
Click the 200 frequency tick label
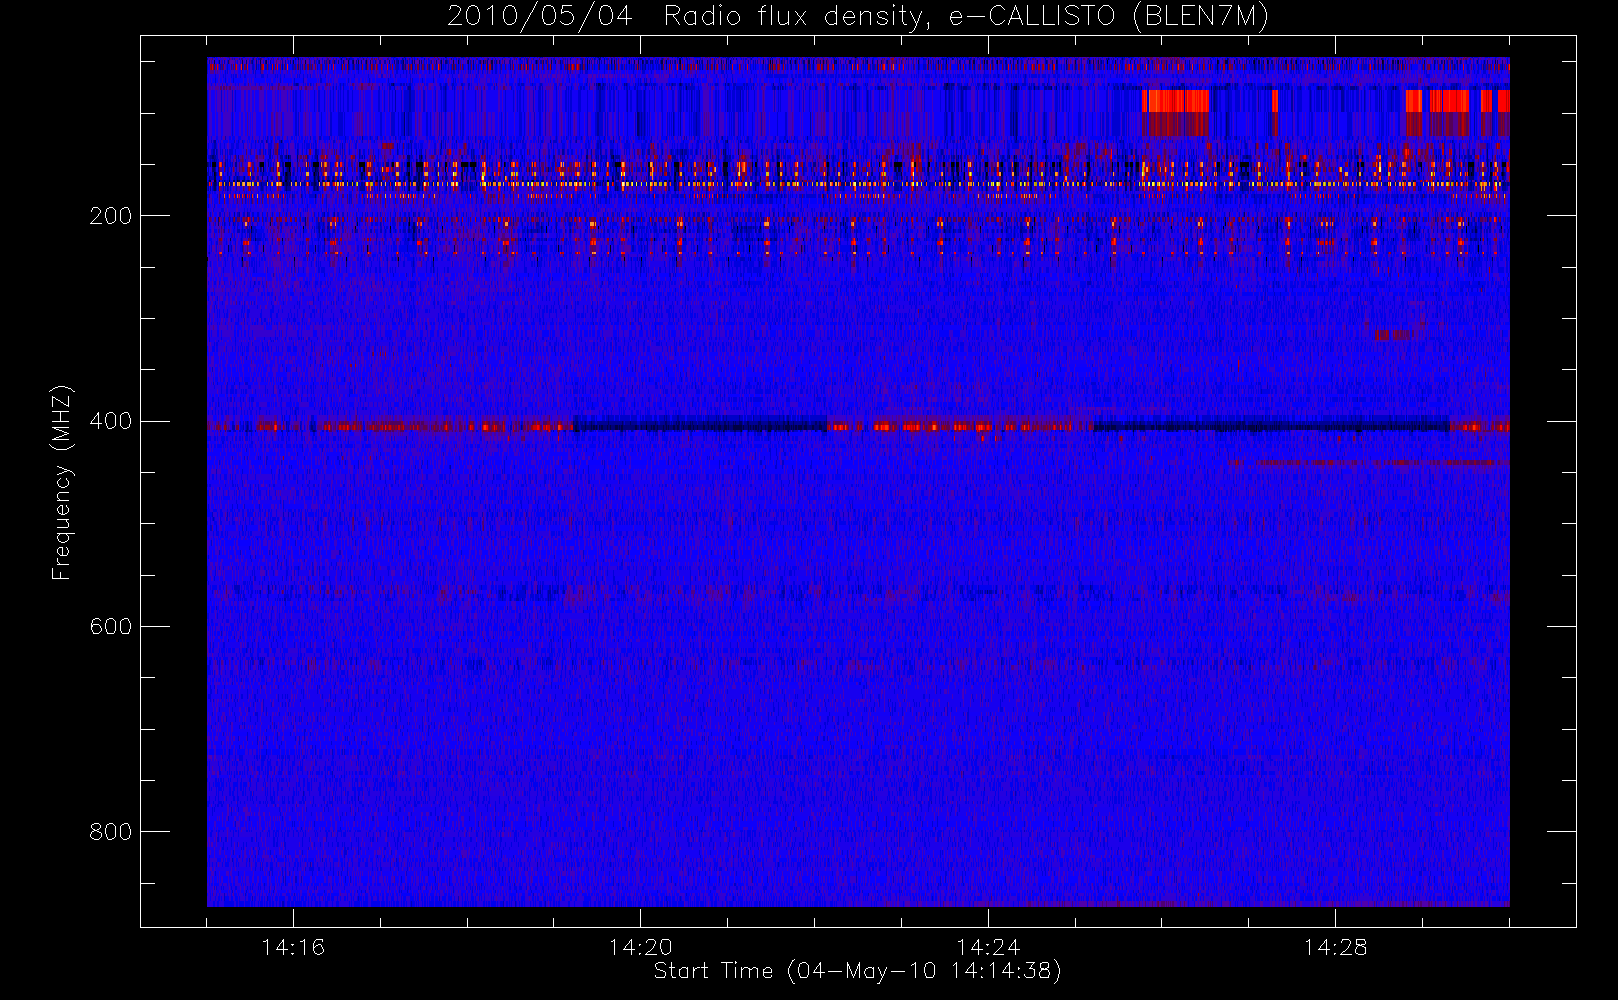tap(110, 216)
